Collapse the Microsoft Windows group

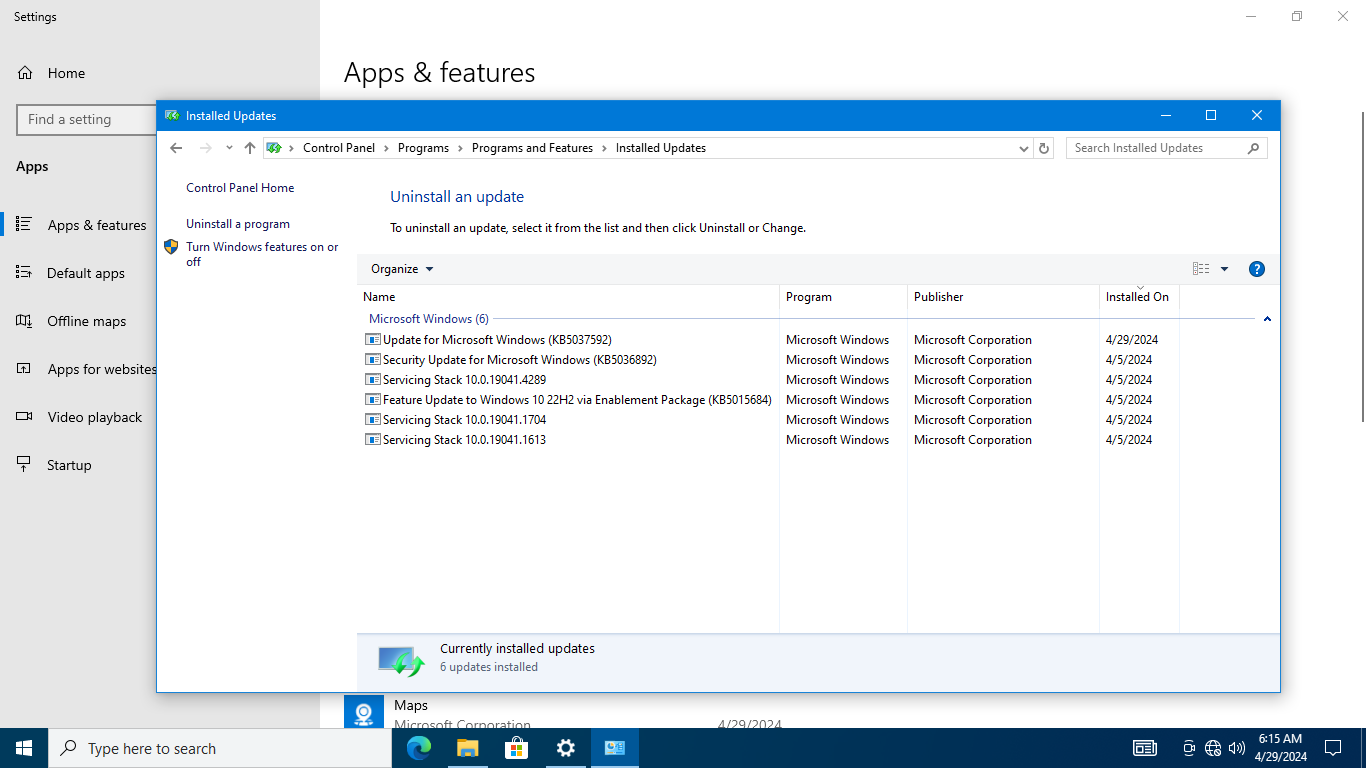tap(1267, 319)
